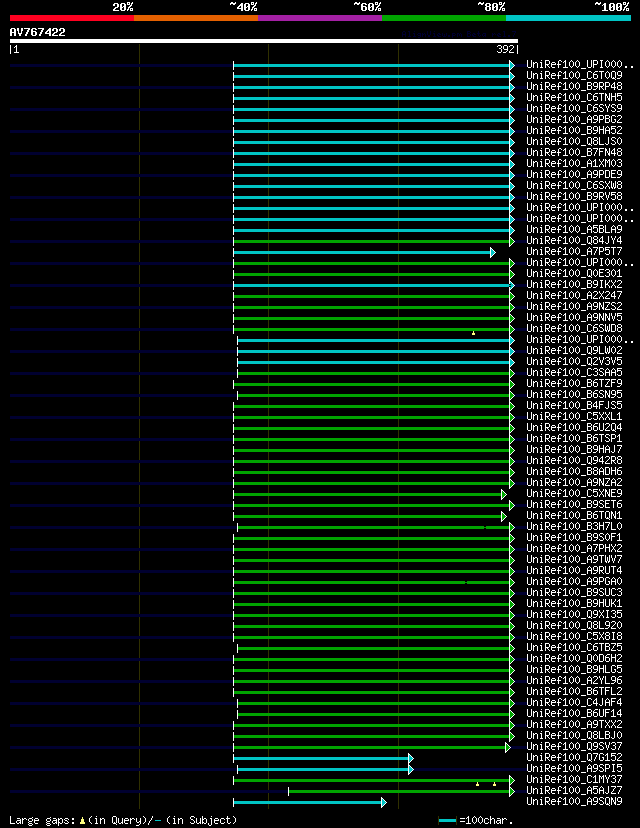Click the cyan ~100% identity legend segment
The width and height of the screenshot is (640, 828).
coord(568,18)
